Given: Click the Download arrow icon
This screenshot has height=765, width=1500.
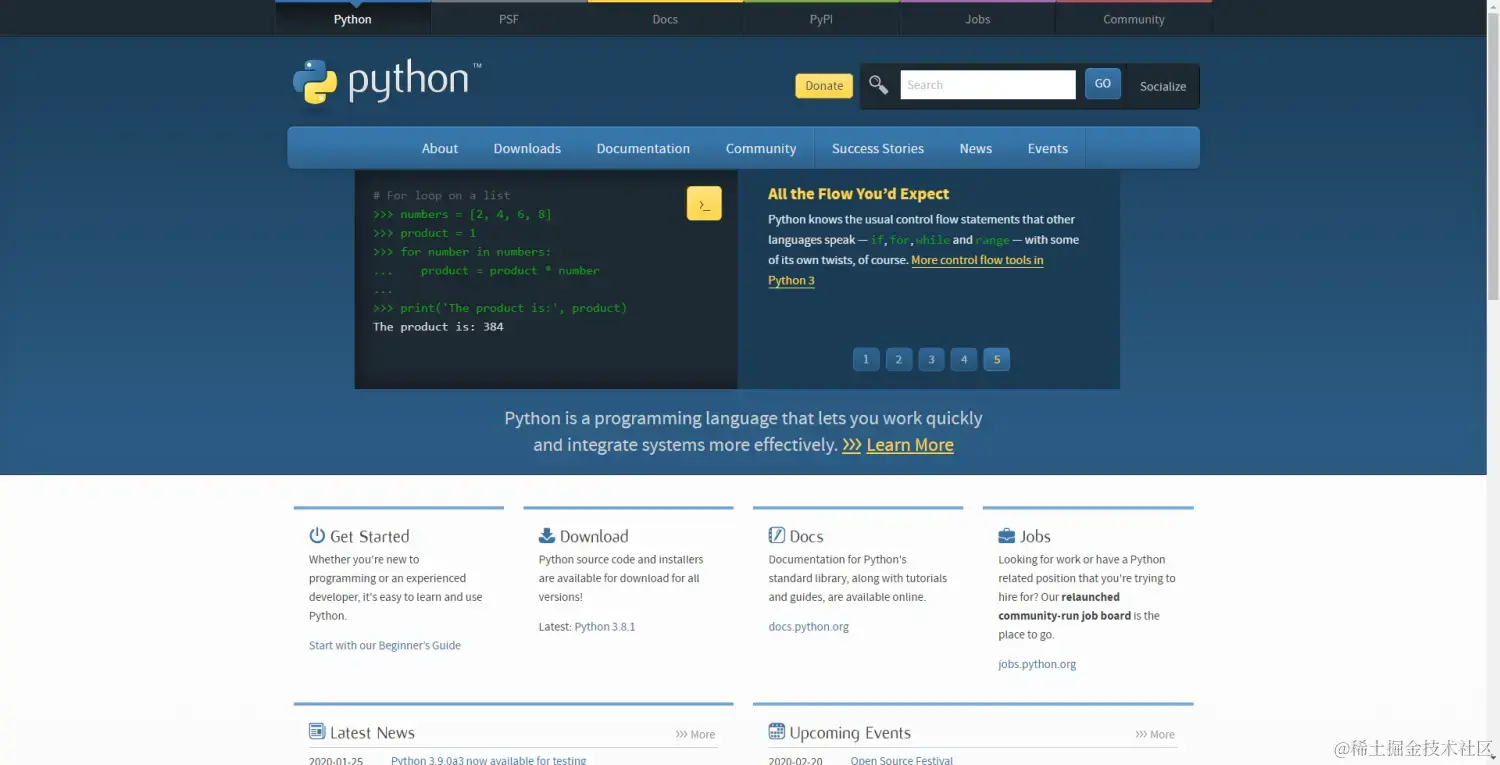Looking at the screenshot, I should click(x=547, y=536).
